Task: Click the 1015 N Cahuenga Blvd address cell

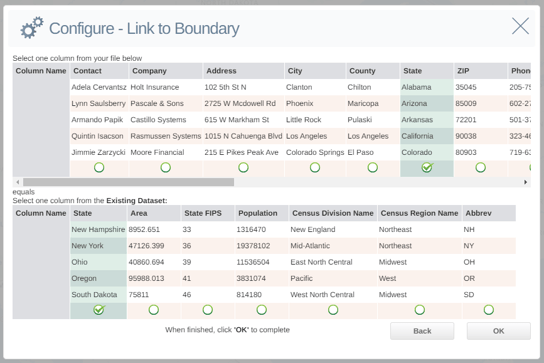Action: (244, 136)
